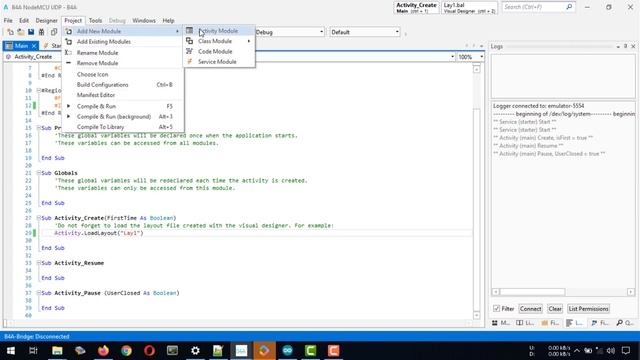This screenshot has height=360, width=640.
Task: Open the Quick Search panel tab icon
Action: pyautogui.click(x=620, y=323)
